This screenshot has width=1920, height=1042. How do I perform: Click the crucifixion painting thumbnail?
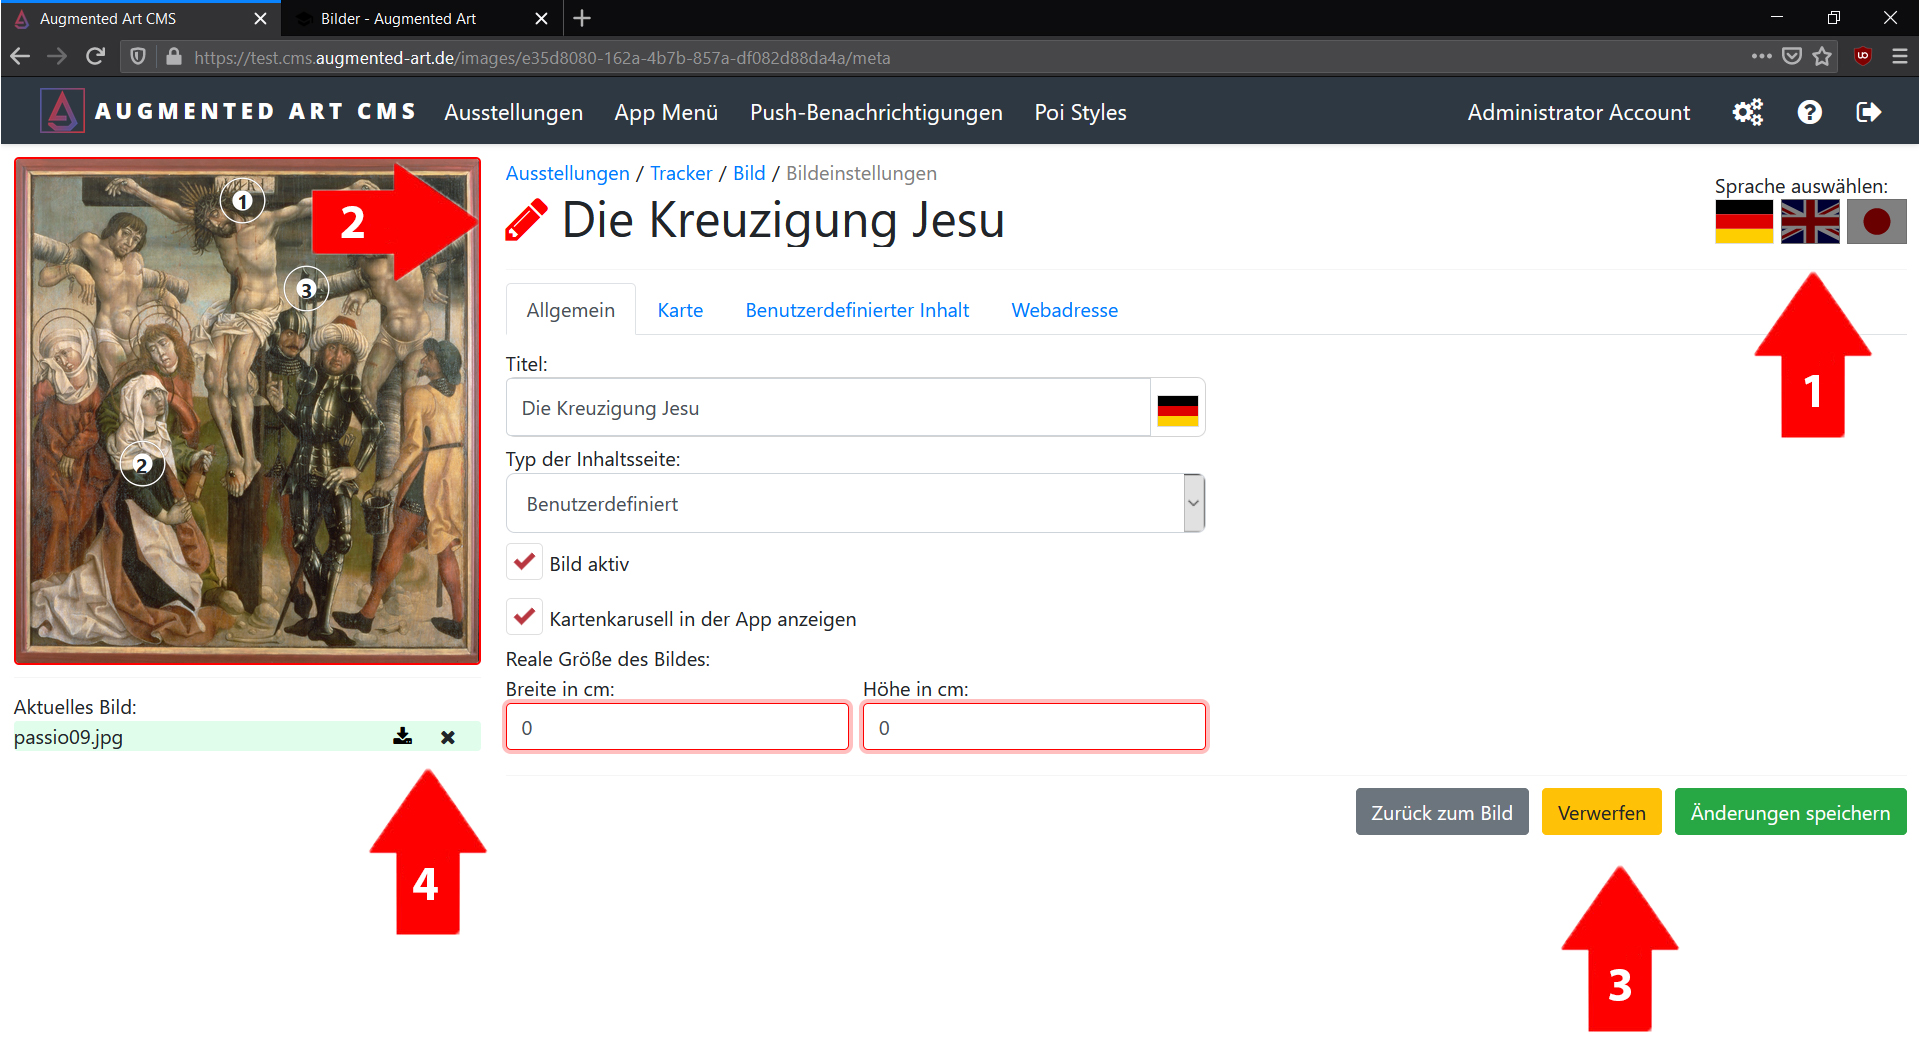pyautogui.click(x=247, y=411)
